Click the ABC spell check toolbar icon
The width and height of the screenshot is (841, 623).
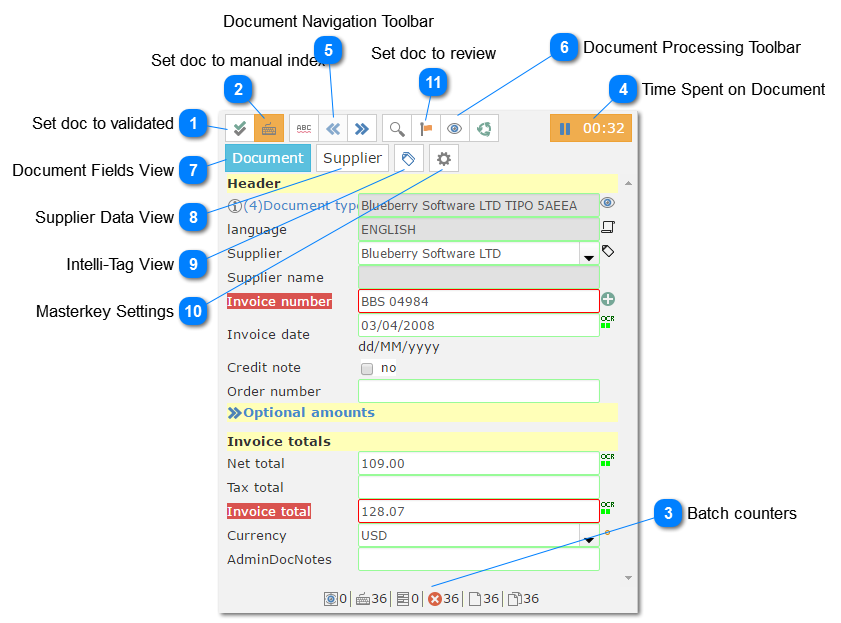pyautogui.click(x=304, y=128)
